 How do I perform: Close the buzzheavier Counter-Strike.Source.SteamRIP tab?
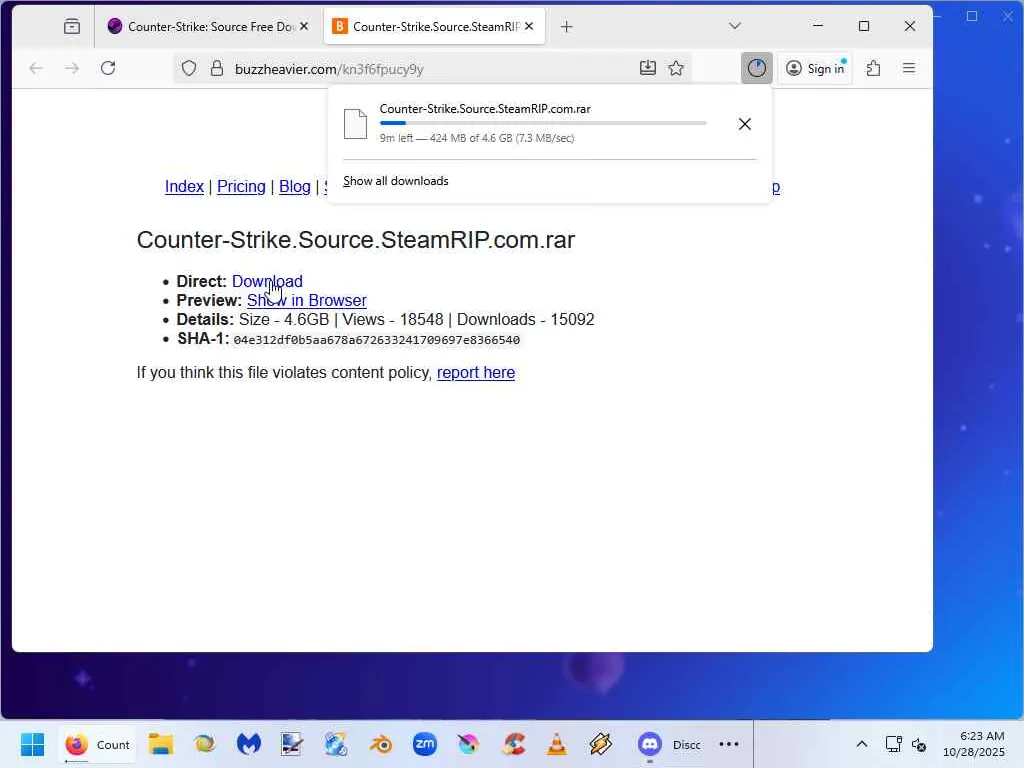(530, 26)
